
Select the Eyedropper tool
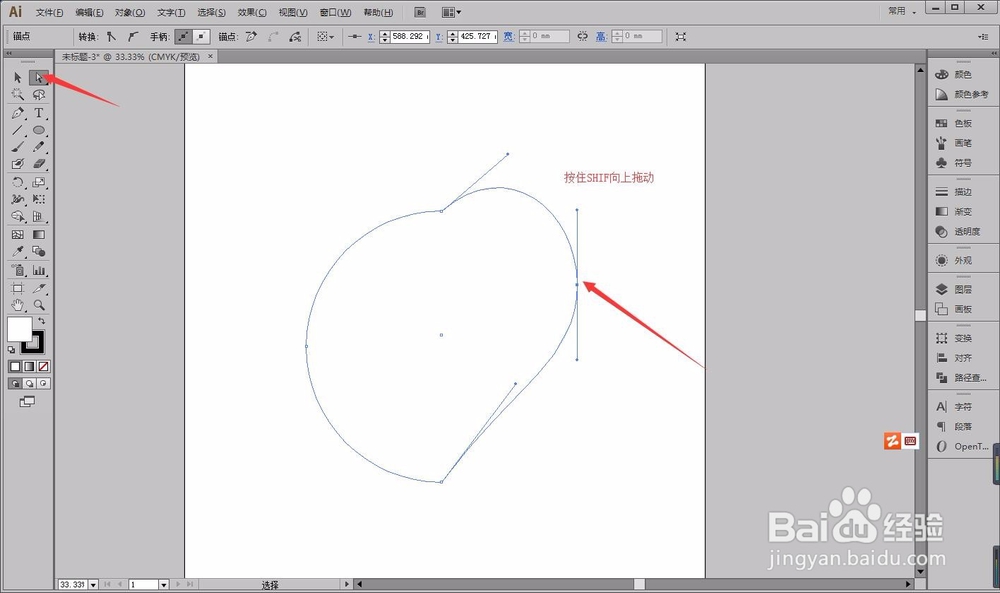(18, 251)
